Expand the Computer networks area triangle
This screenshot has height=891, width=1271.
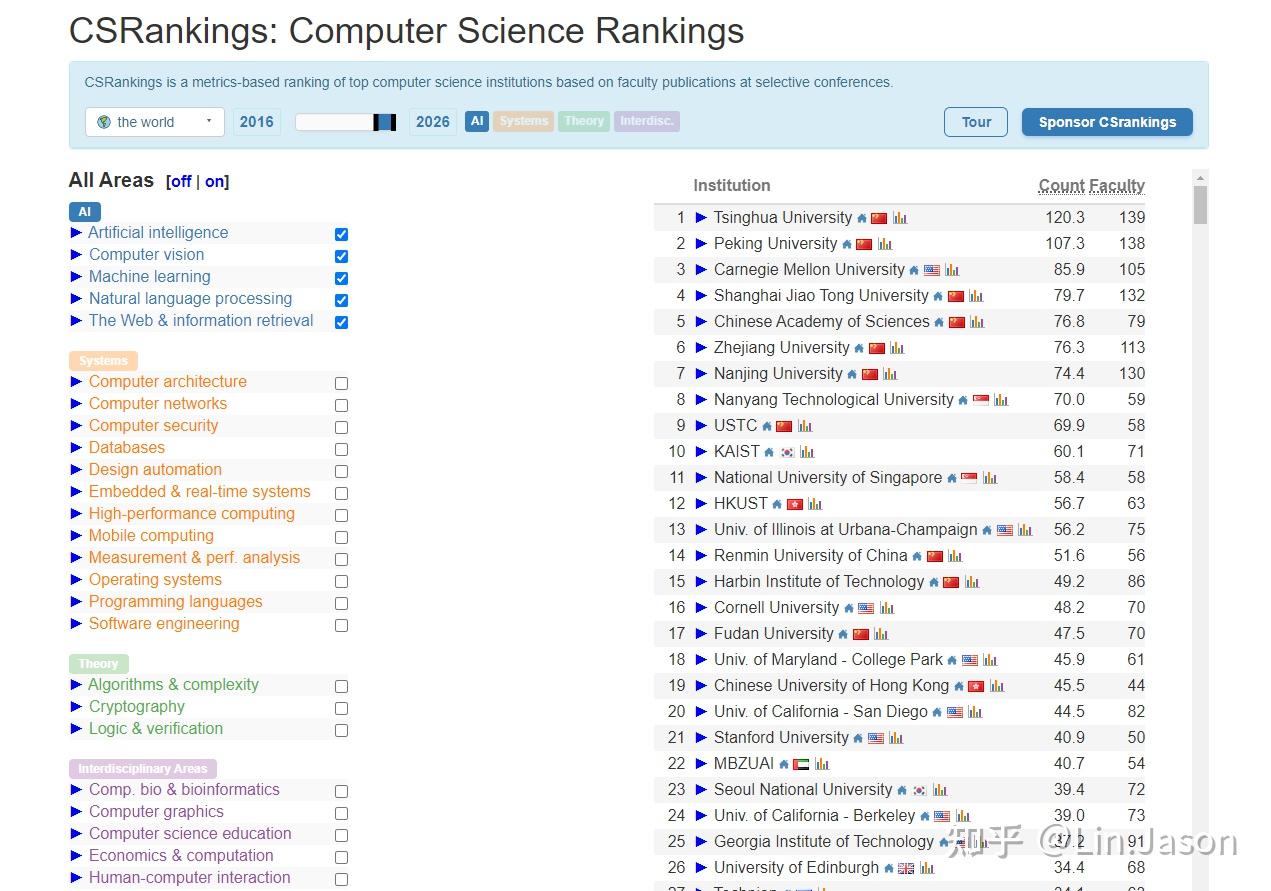(77, 404)
